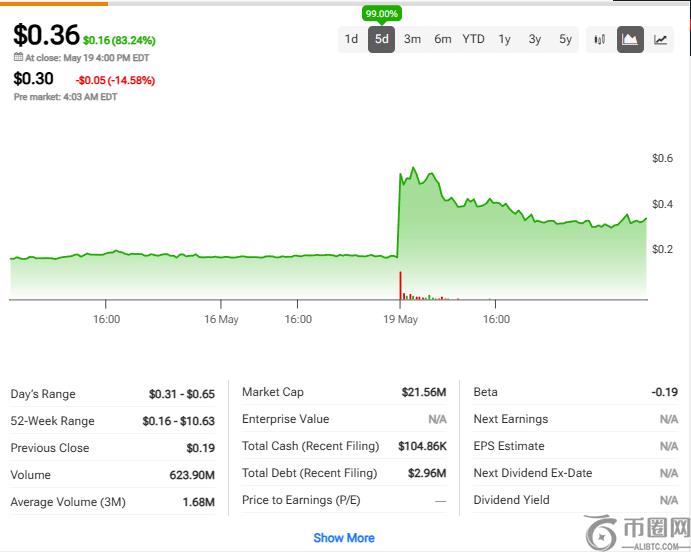This screenshot has width=691, height=552.
Task: Switch chart to 3m range
Action: click(412, 40)
